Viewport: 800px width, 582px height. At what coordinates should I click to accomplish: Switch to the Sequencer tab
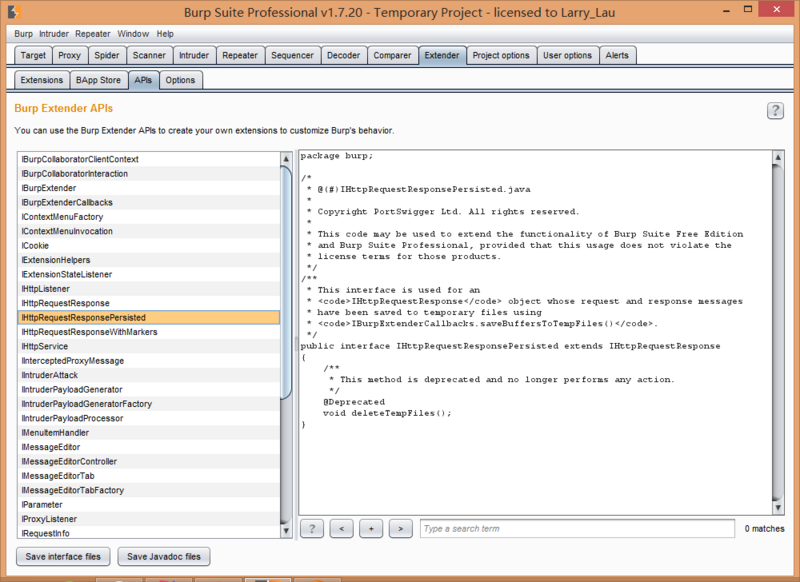coord(292,55)
